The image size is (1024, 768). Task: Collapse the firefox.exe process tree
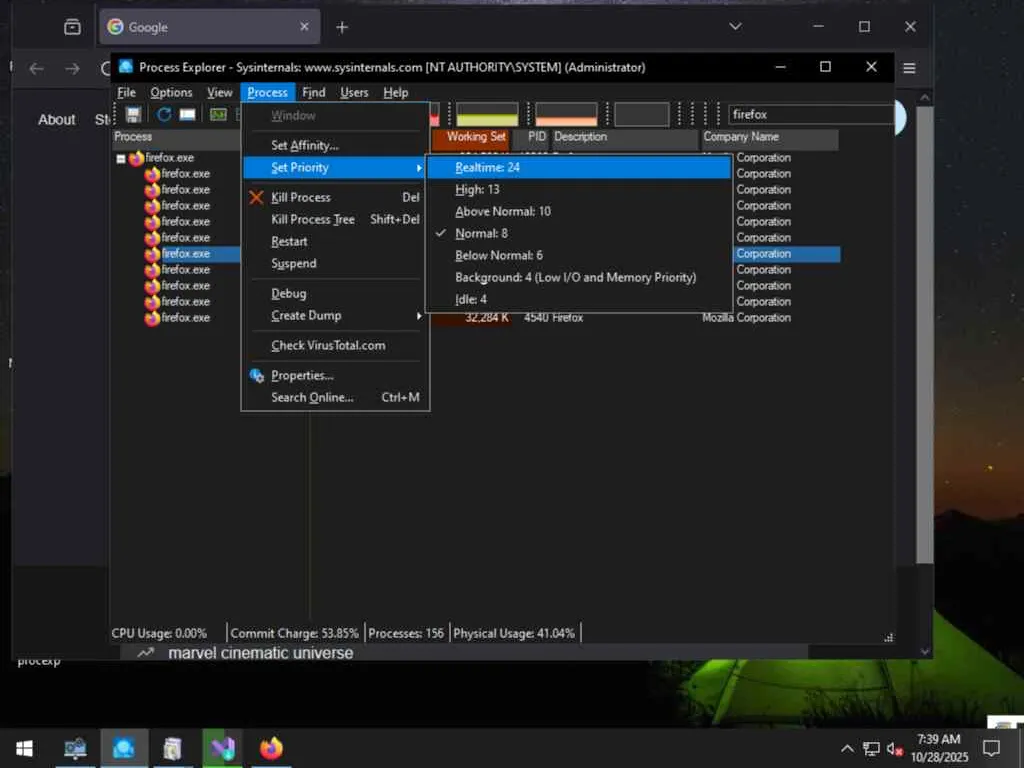pyautogui.click(x=121, y=159)
